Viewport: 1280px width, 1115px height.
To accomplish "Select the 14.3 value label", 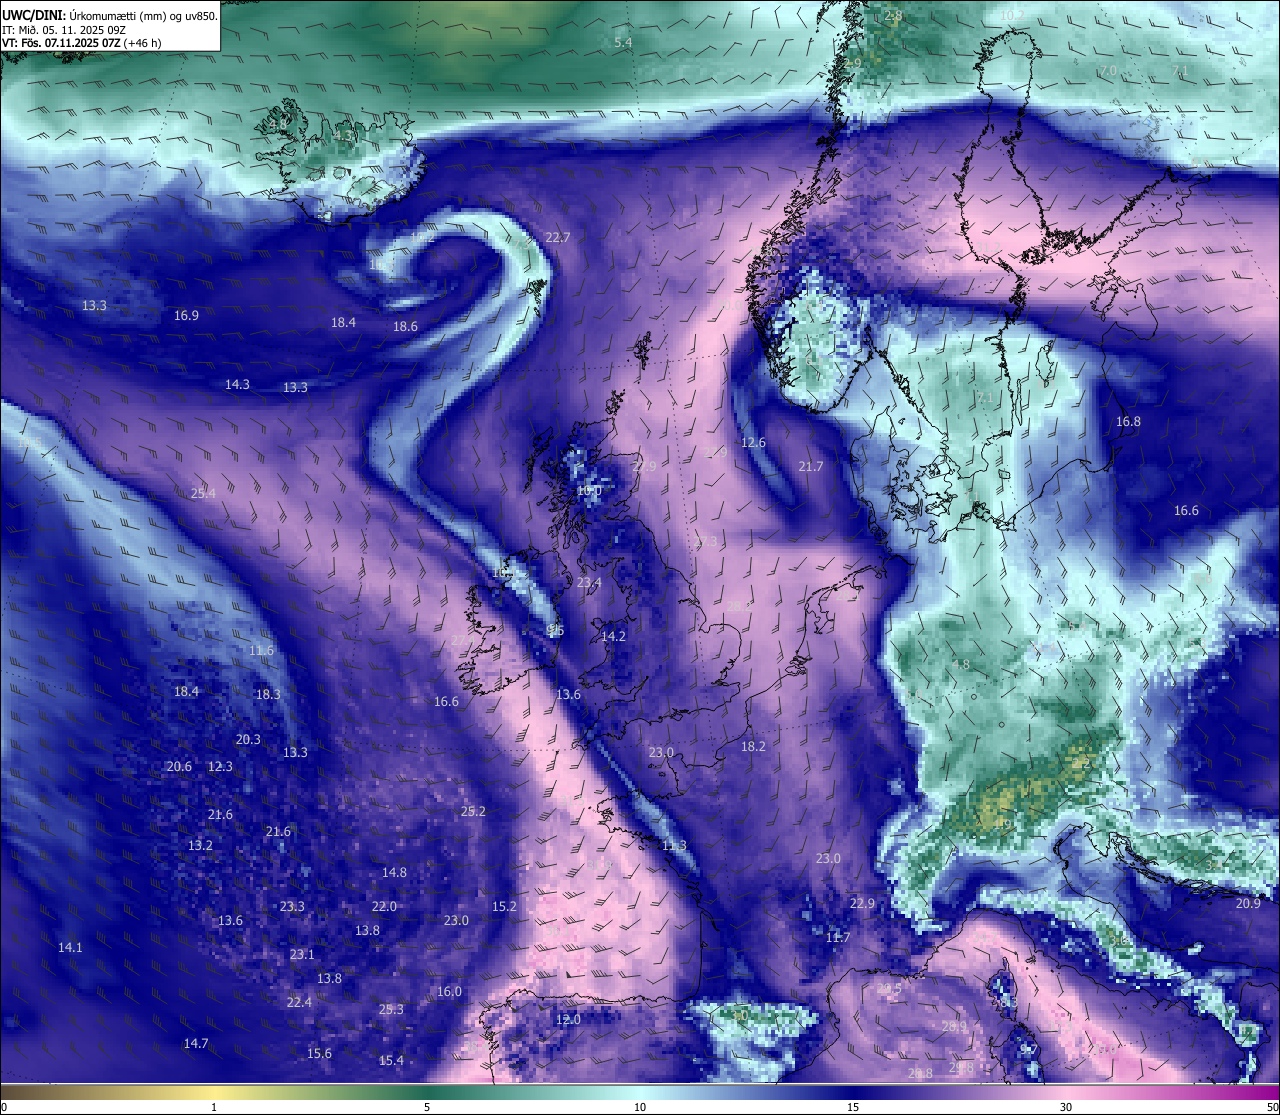I will (x=237, y=384).
